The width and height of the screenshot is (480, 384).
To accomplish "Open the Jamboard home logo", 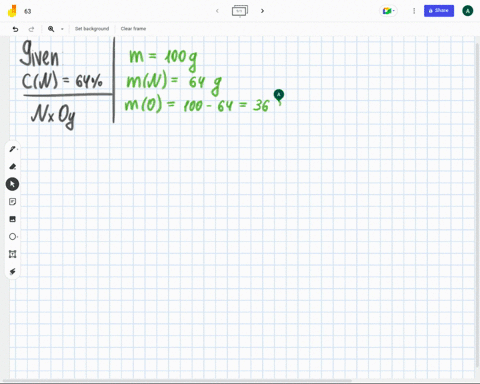I will pyautogui.click(x=12, y=11).
